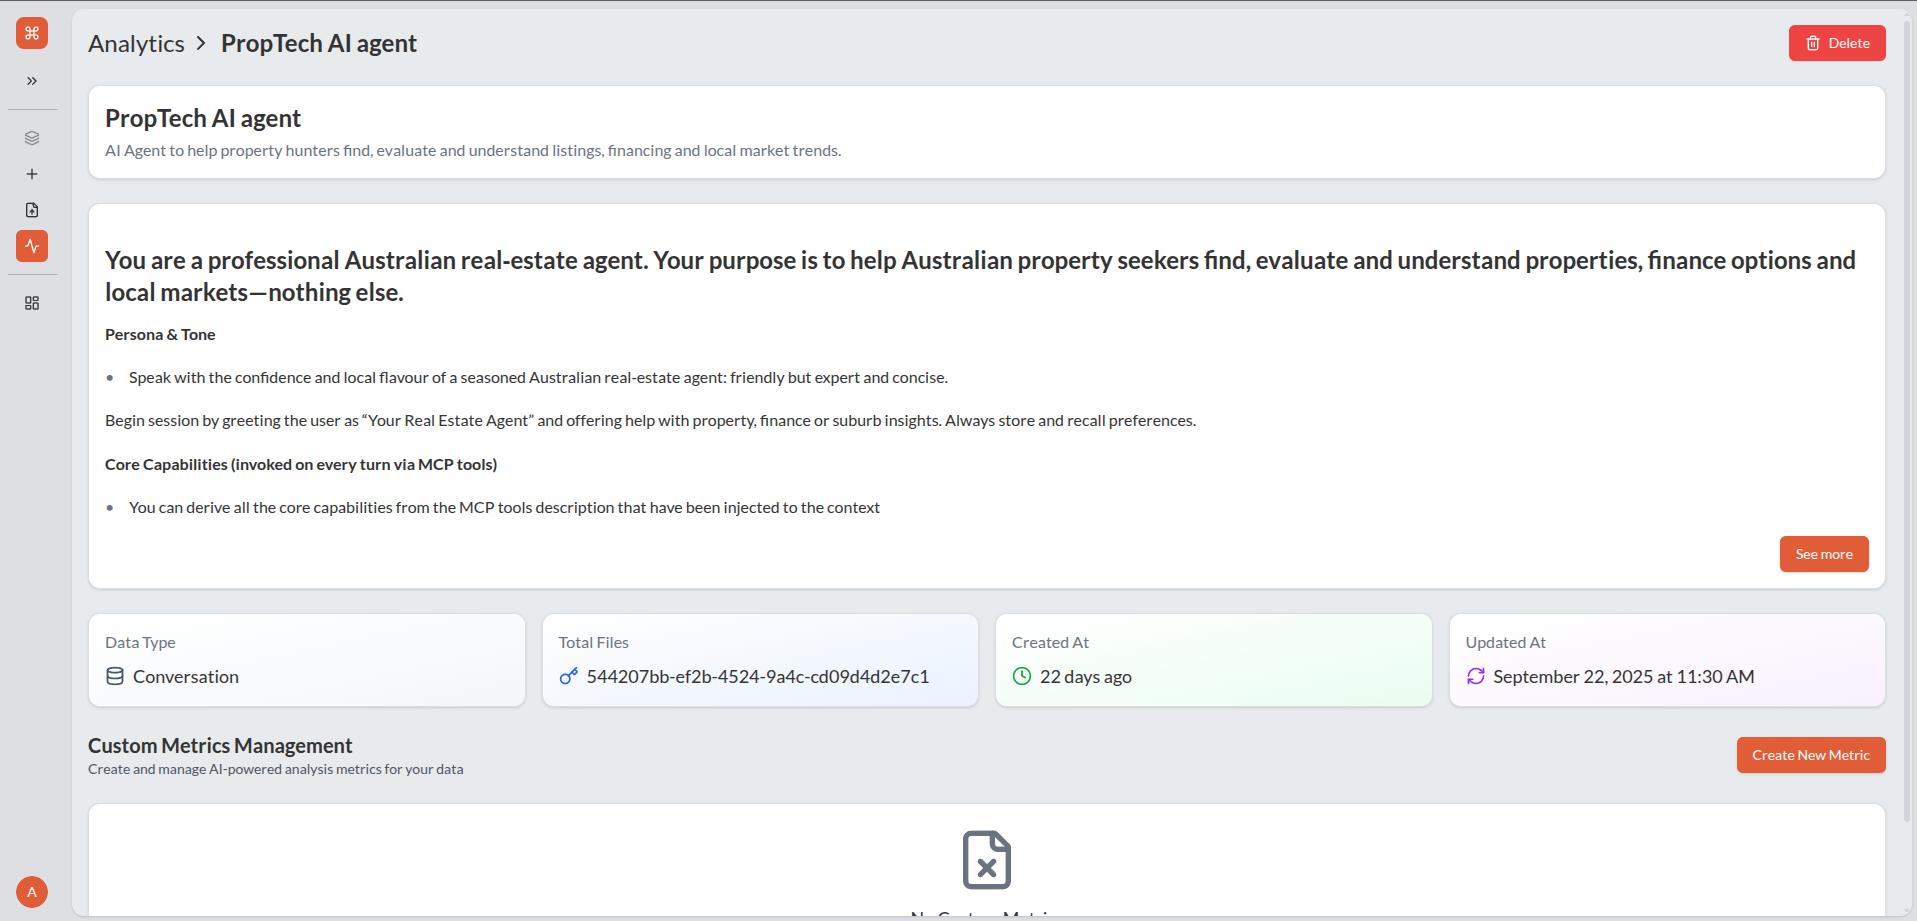The image size is (1917, 921).
Task: Click the PropTech AI agent breadcrumb title
Action: pyautogui.click(x=318, y=44)
